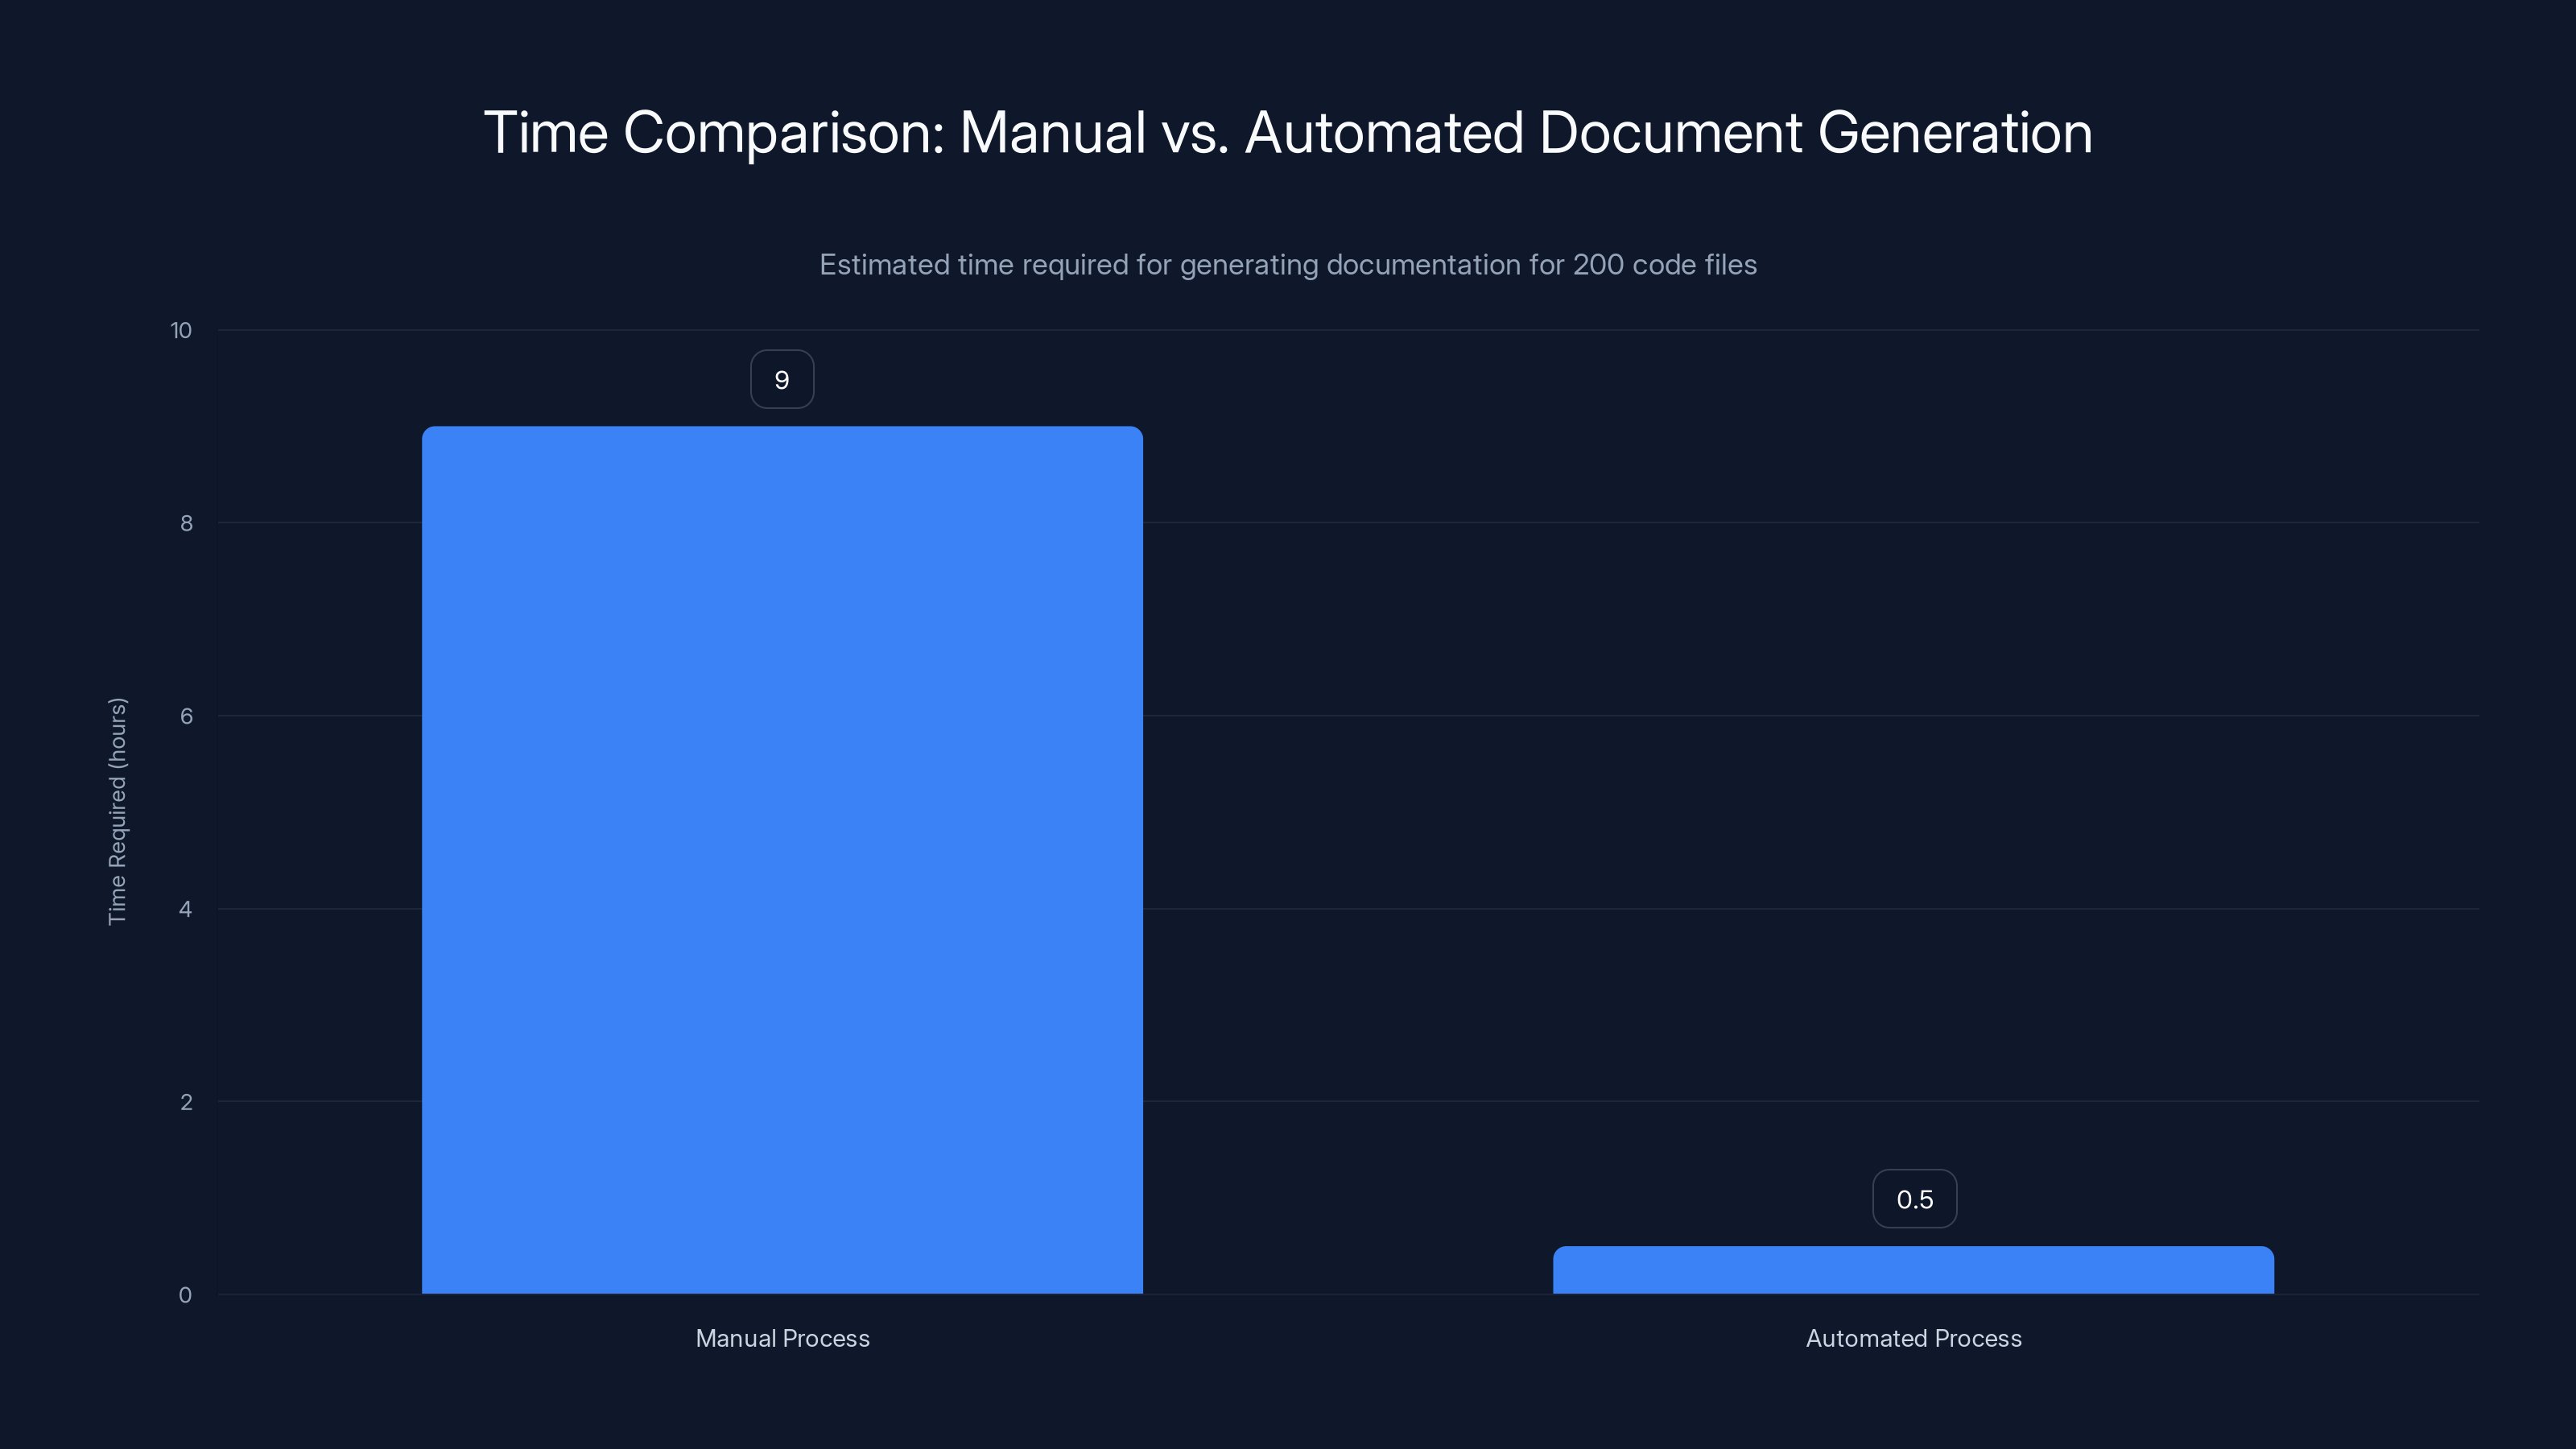Image resolution: width=2576 pixels, height=1449 pixels.
Task: Click the subtitle about 200 code files
Action: [1288, 265]
